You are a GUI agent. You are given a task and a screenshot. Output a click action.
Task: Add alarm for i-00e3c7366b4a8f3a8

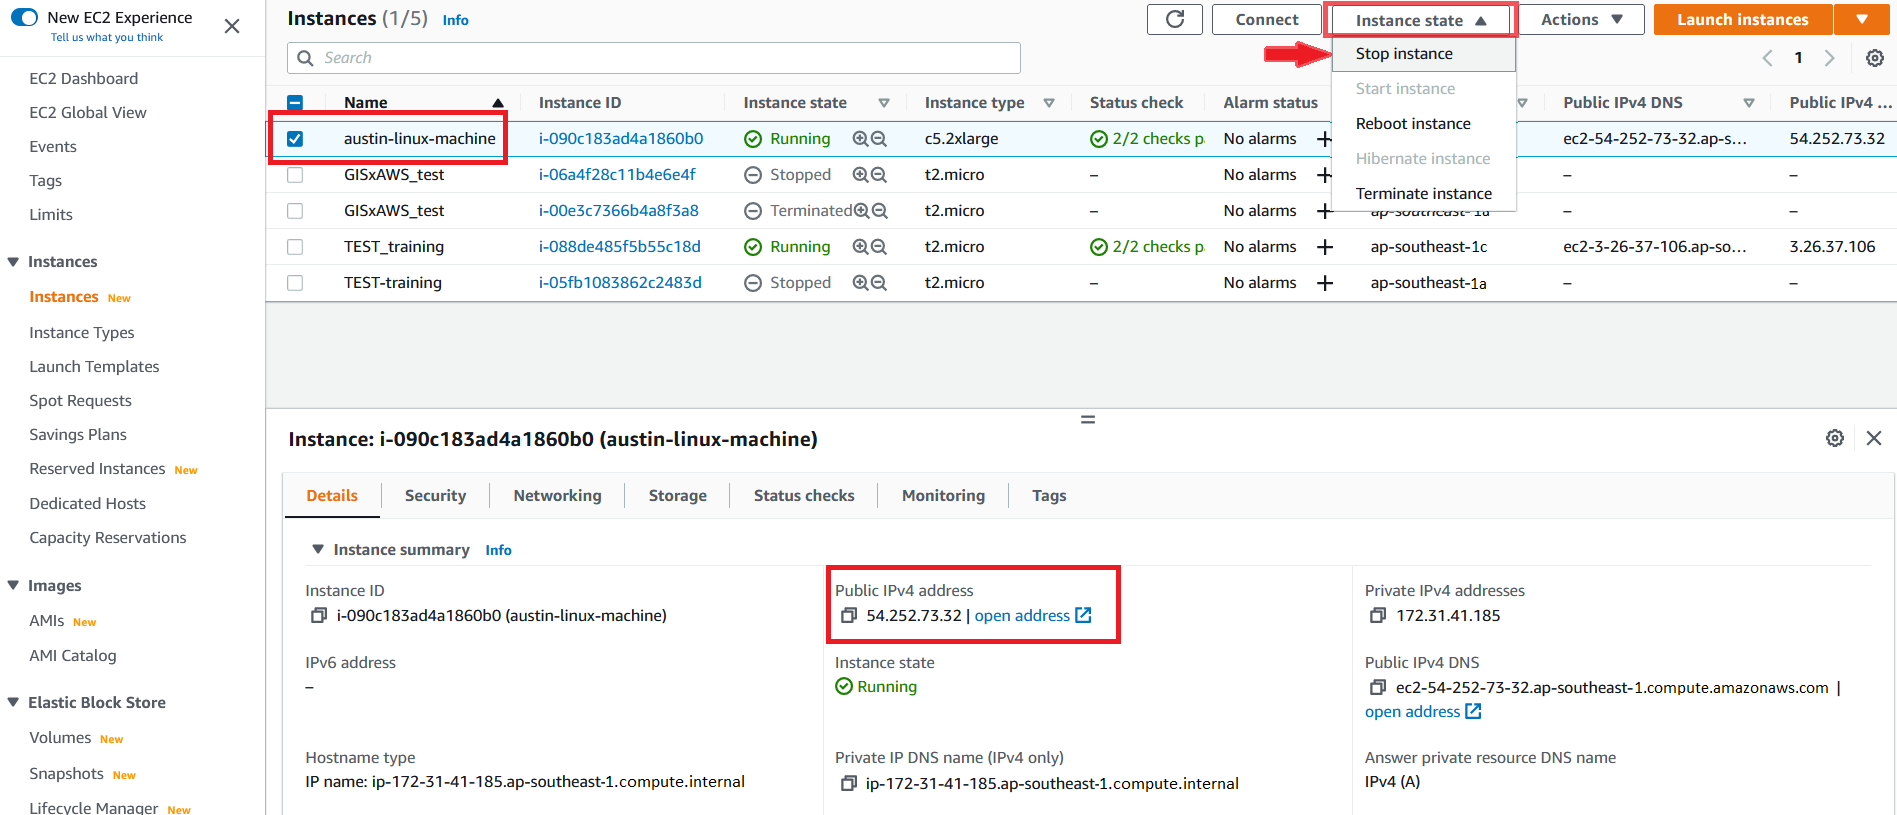coord(1324,211)
